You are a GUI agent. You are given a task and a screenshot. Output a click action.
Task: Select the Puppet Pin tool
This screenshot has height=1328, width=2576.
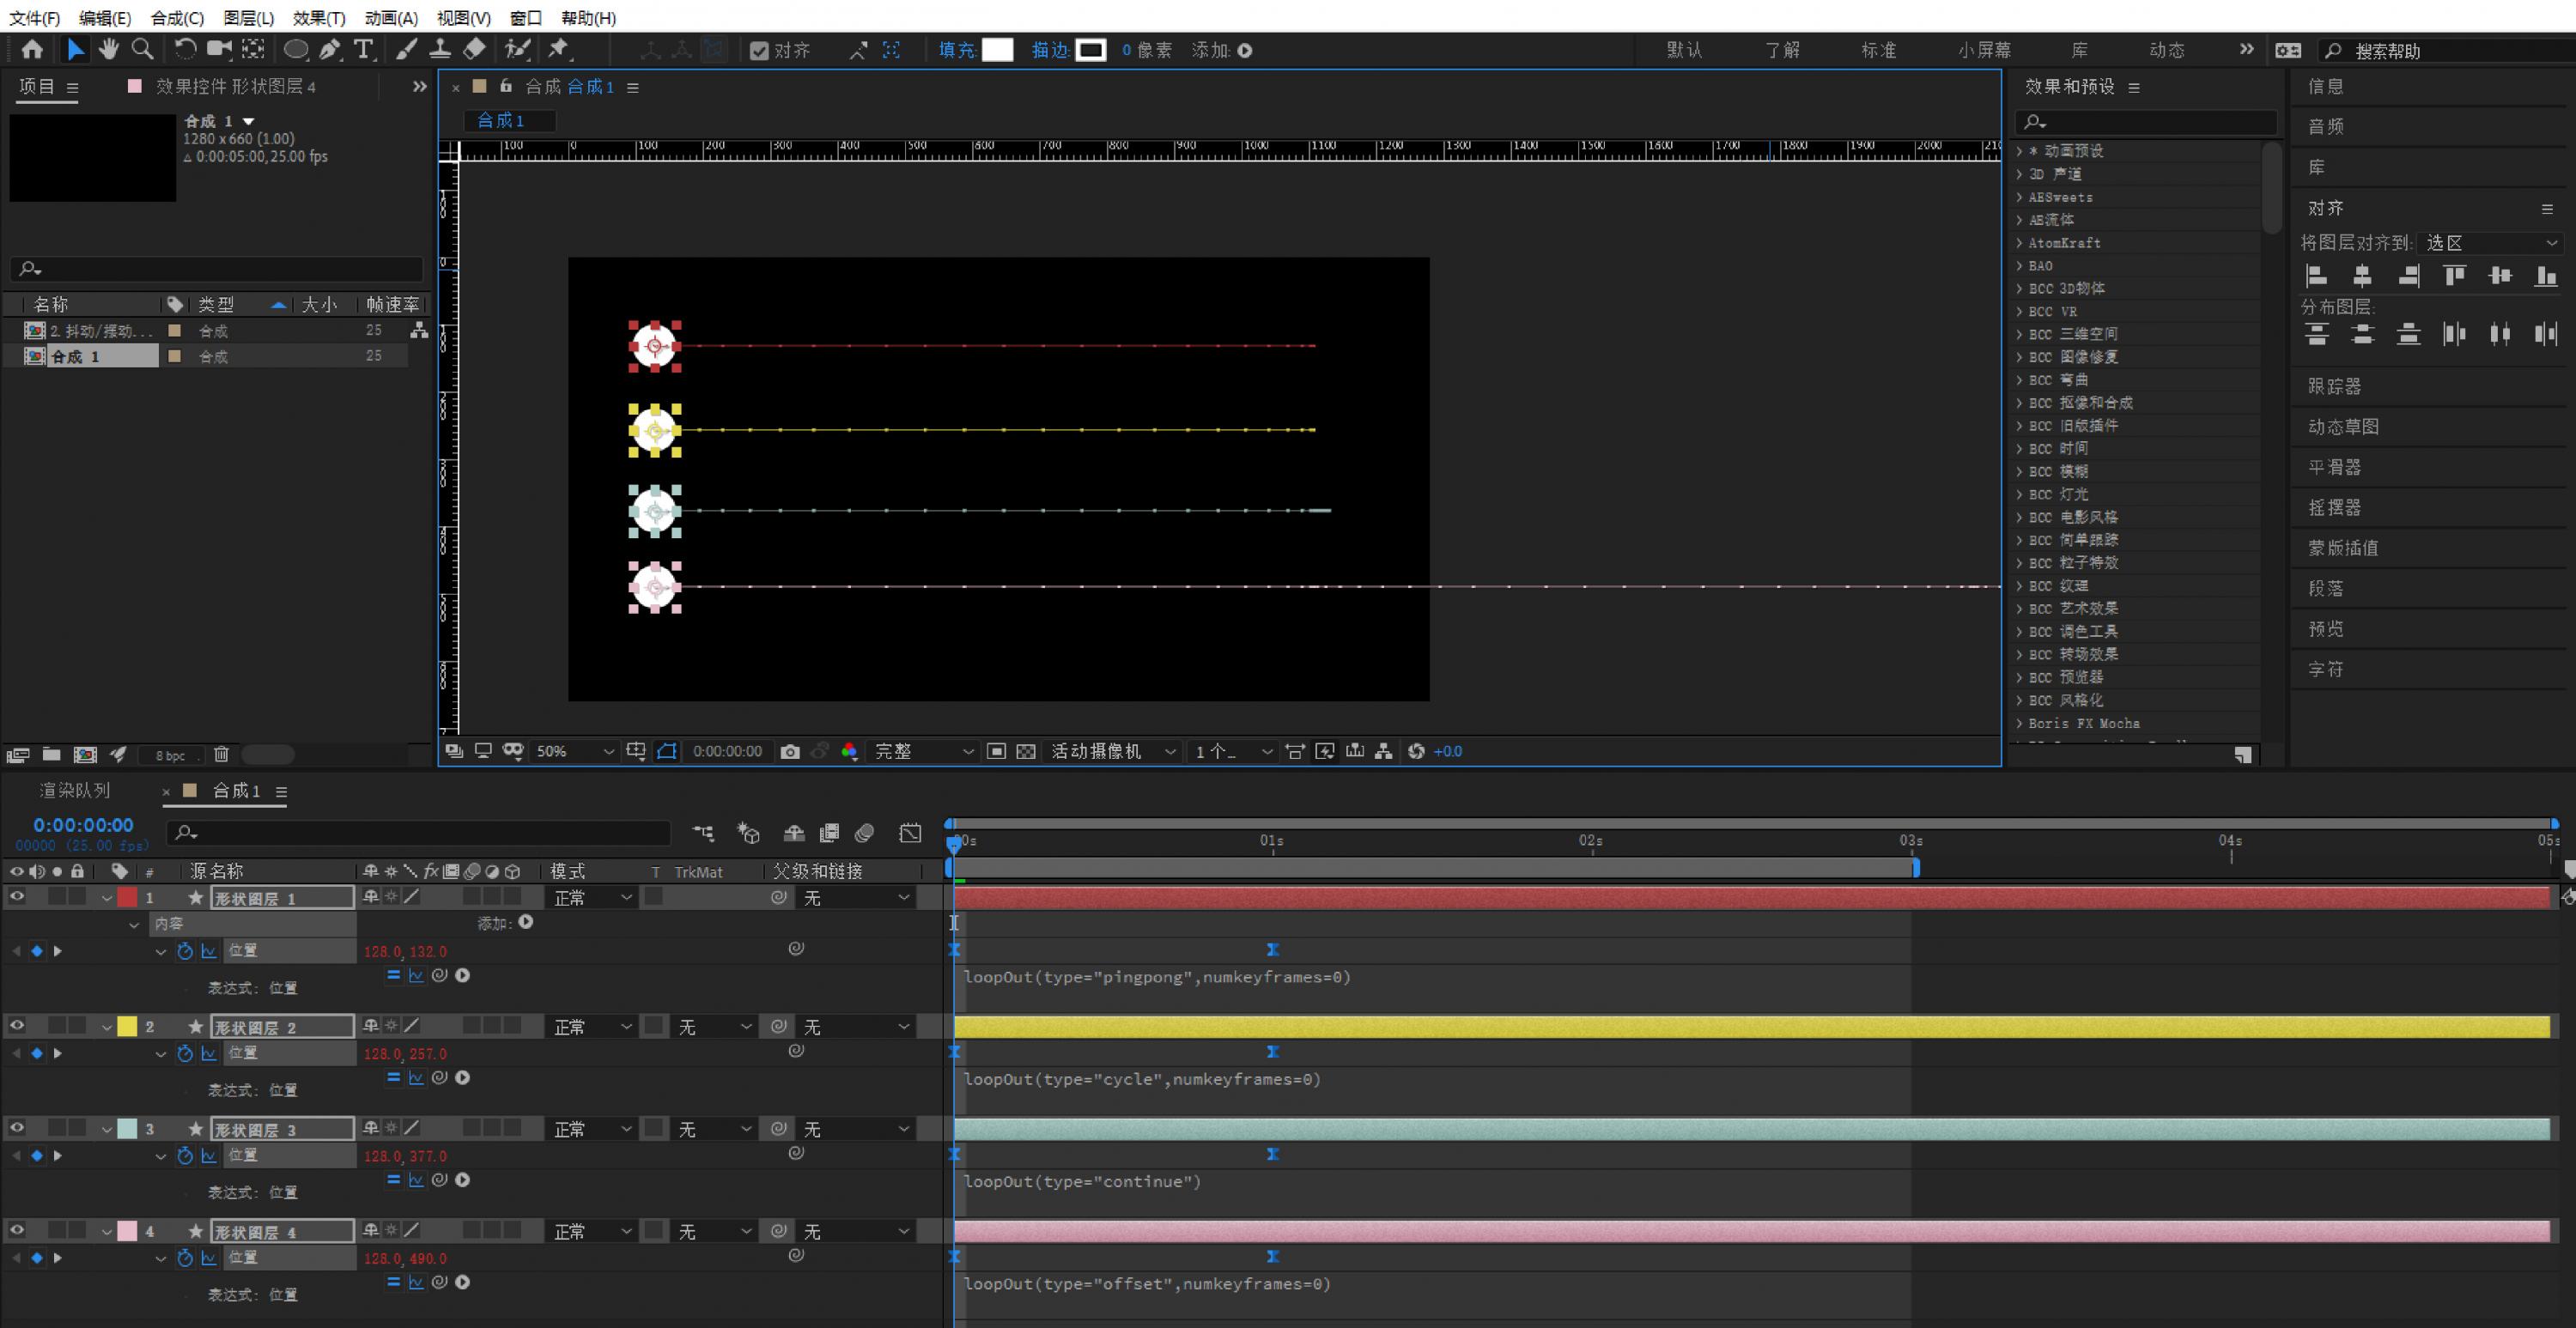pos(559,49)
